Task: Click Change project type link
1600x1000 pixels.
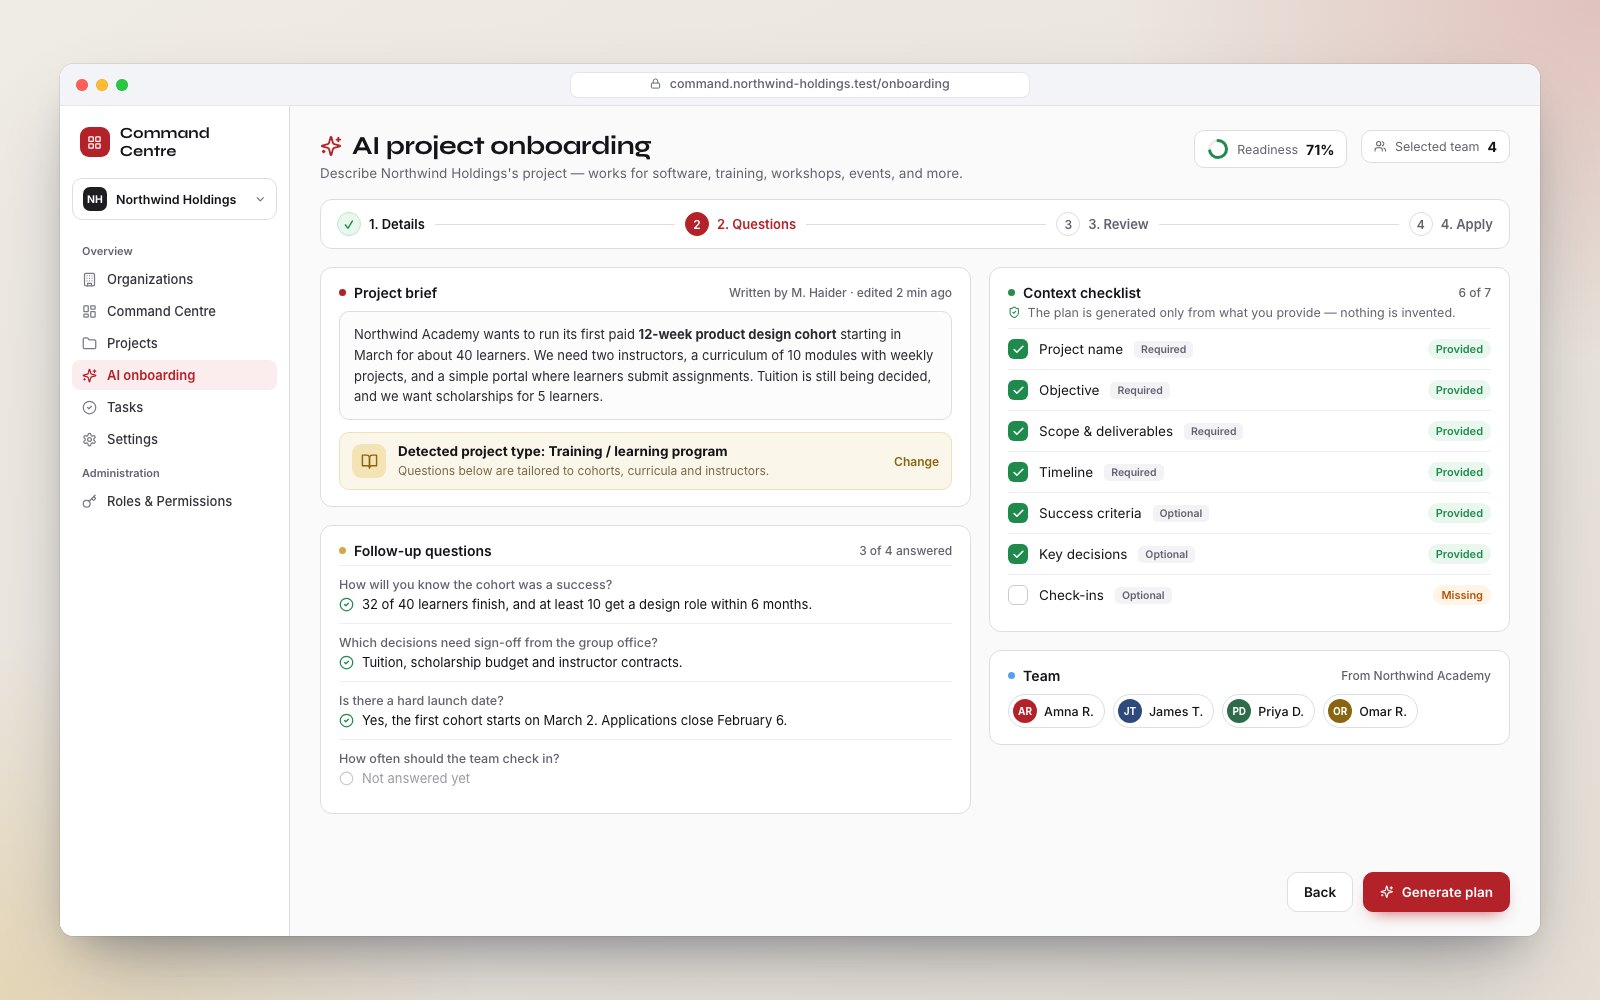Action: [x=916, y=462]
